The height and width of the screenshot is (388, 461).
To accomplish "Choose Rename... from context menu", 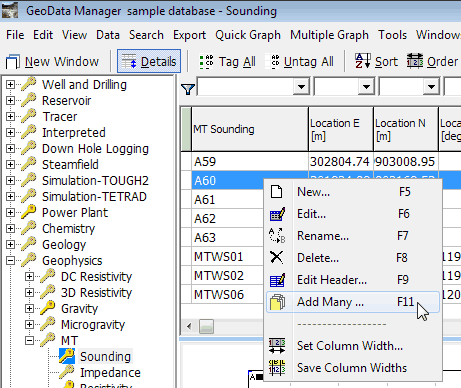I will pos(353,236).
